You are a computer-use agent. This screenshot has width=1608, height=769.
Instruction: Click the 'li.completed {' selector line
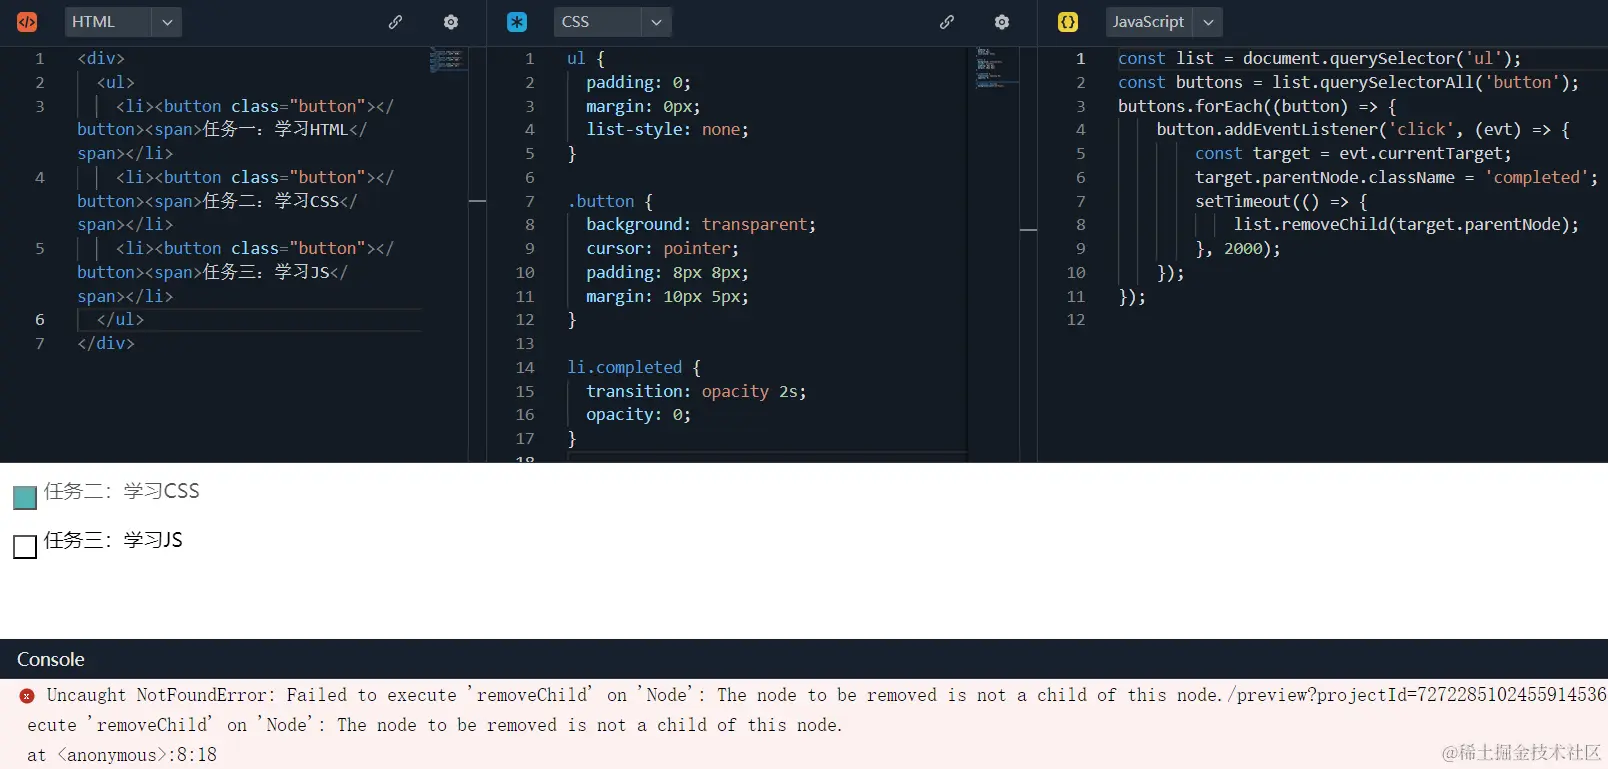[x=634, y=368]
